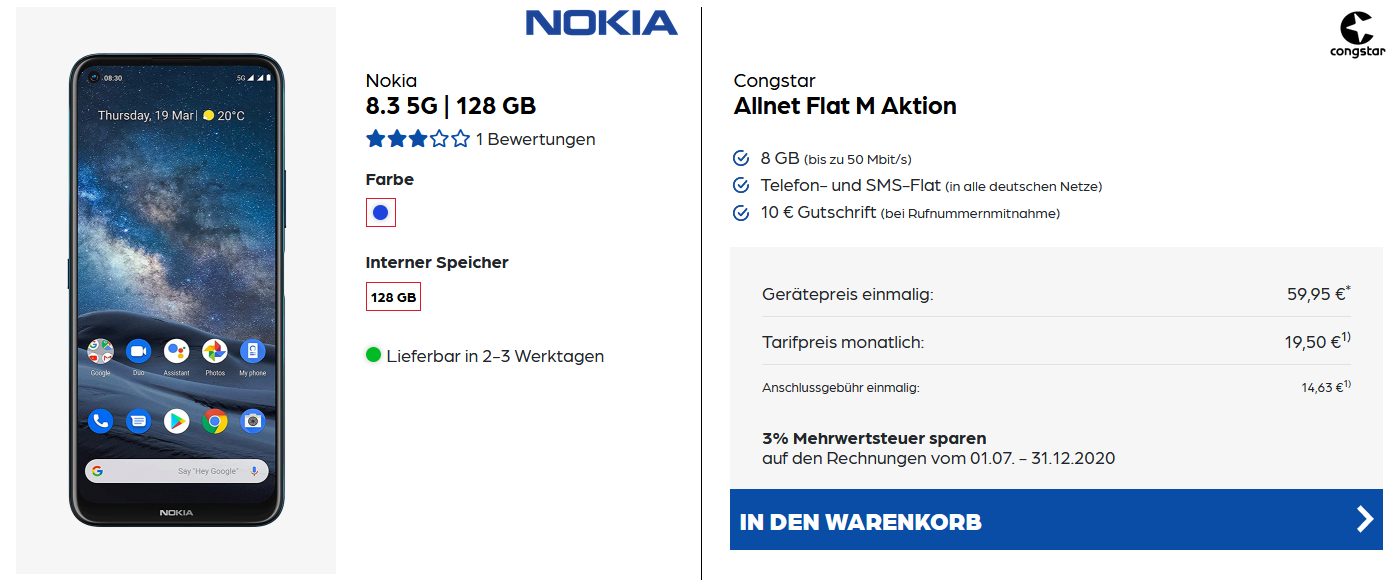
Task: Click the green availability dot
Action: click(x=374, y=355)
